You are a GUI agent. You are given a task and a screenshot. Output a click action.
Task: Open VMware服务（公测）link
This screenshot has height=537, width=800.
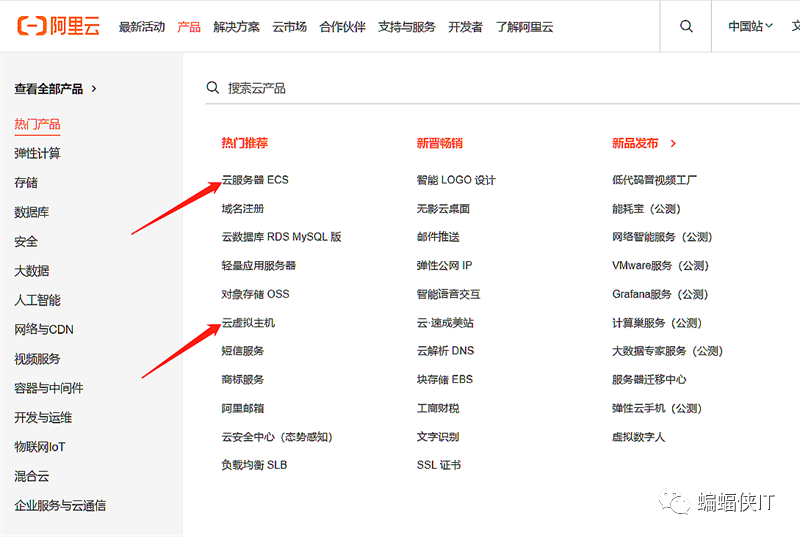(x=661, y=265)
